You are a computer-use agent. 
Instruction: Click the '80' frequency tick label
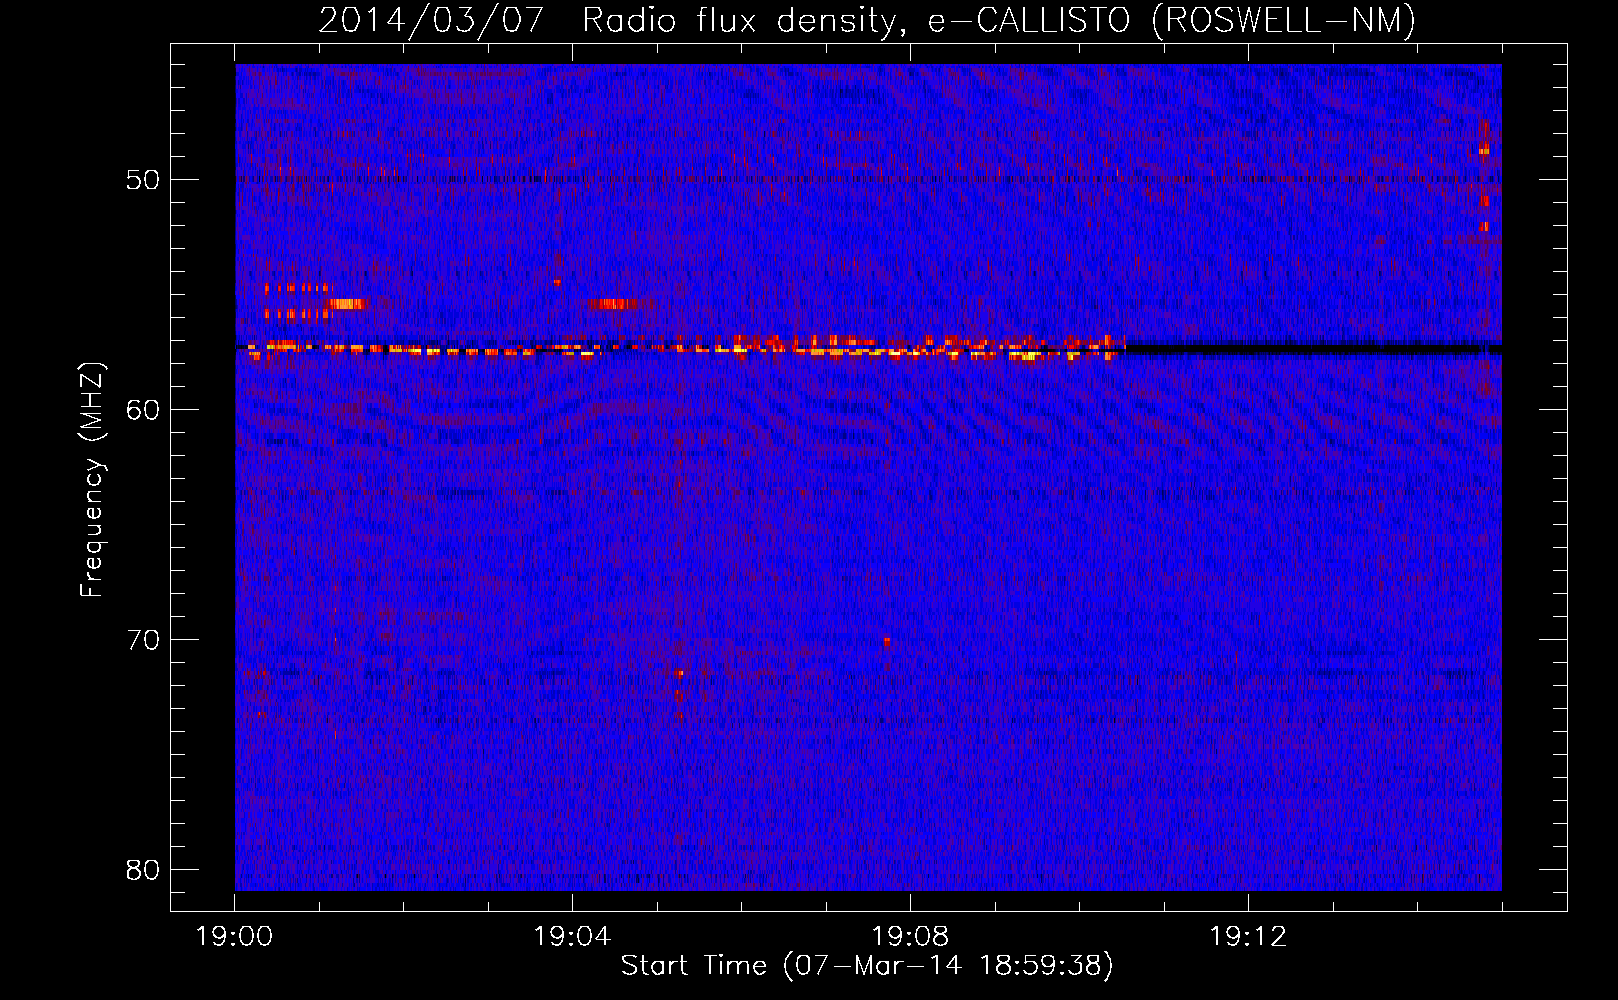pos(143,870)
